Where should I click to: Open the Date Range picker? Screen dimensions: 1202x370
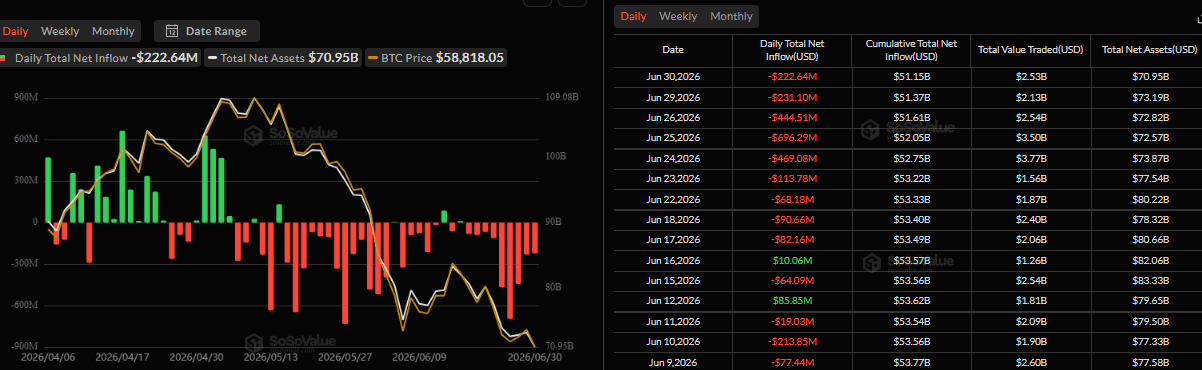pos(207,32)
